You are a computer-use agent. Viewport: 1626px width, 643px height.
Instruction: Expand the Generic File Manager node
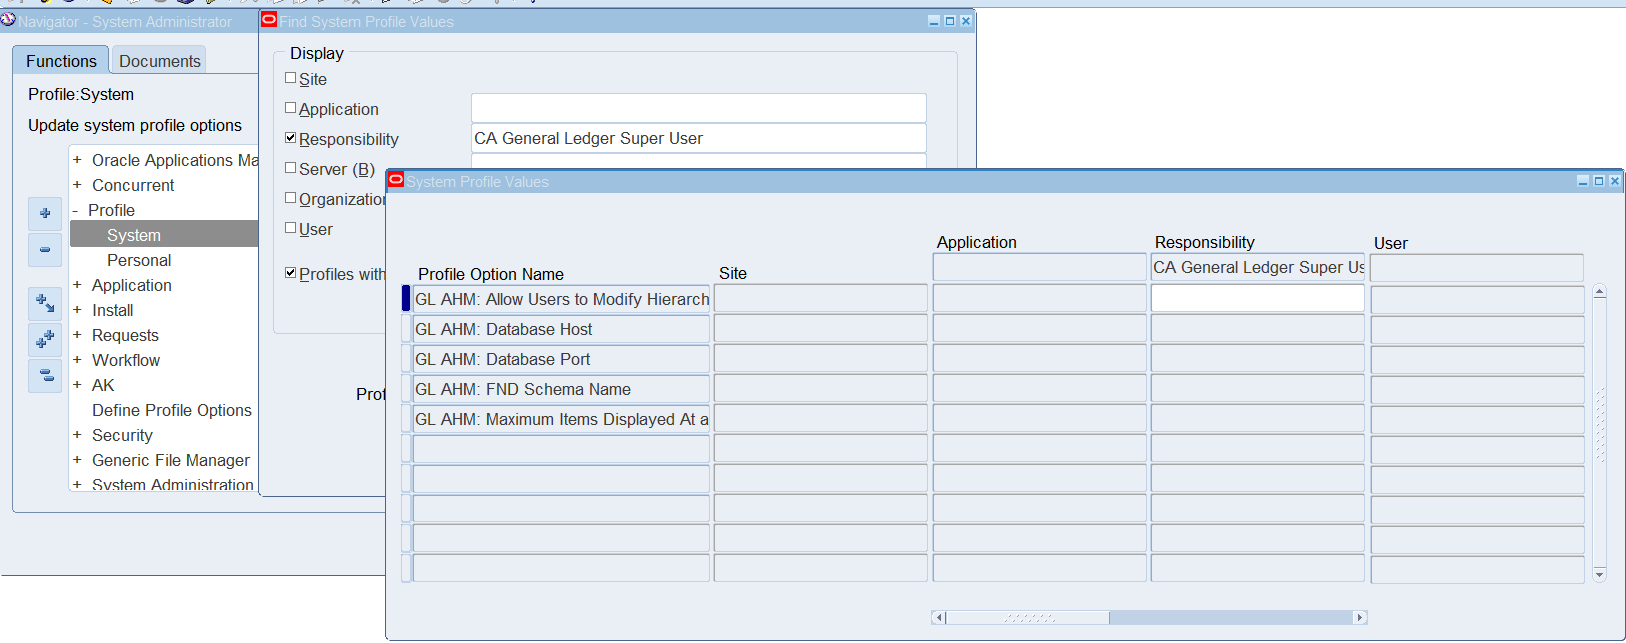[77, 460]
